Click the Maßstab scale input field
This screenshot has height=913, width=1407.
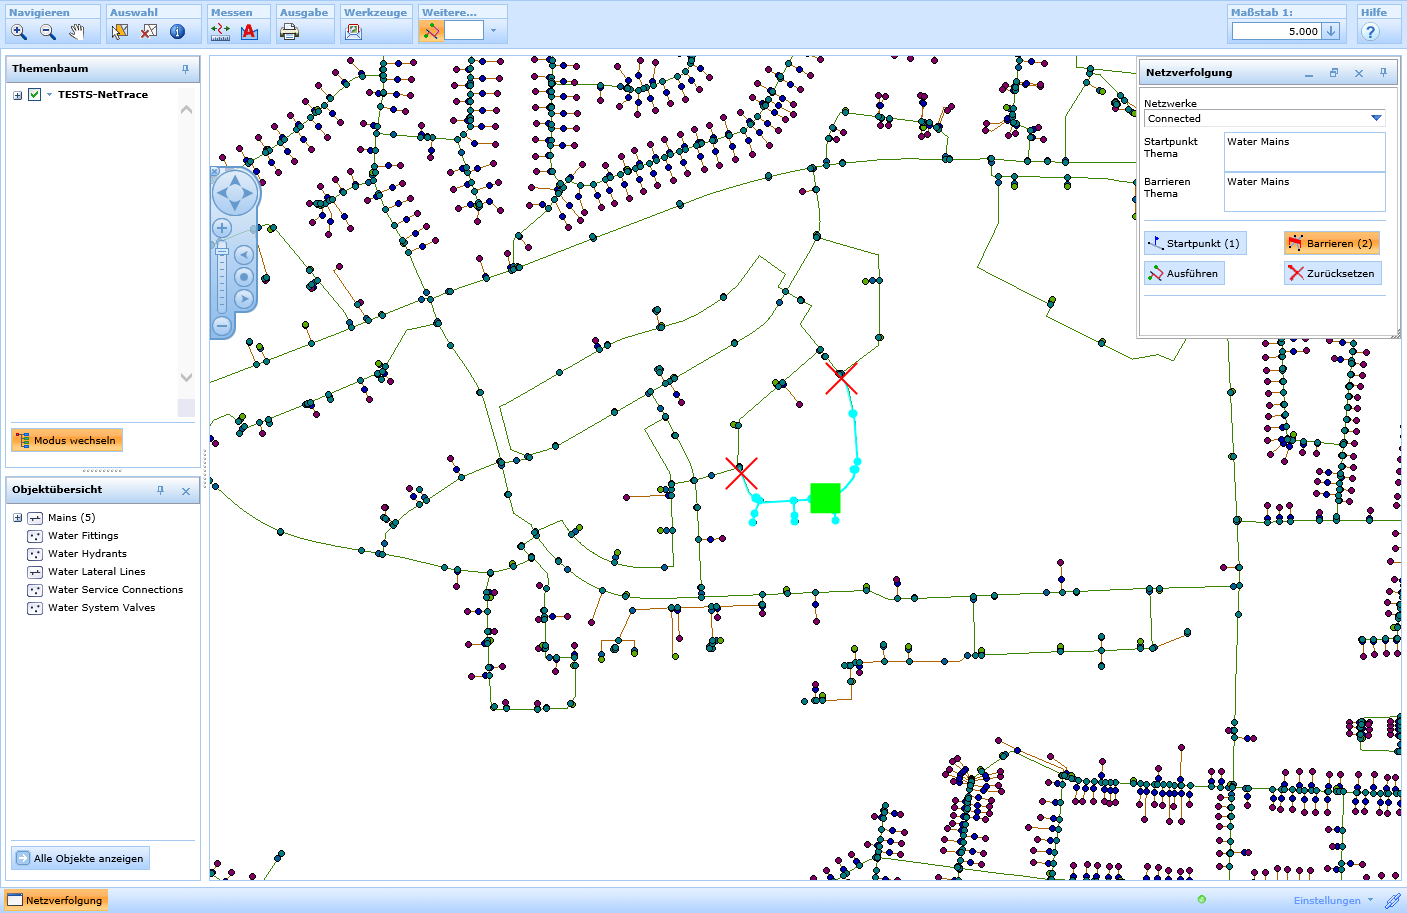pos(1276,32)
